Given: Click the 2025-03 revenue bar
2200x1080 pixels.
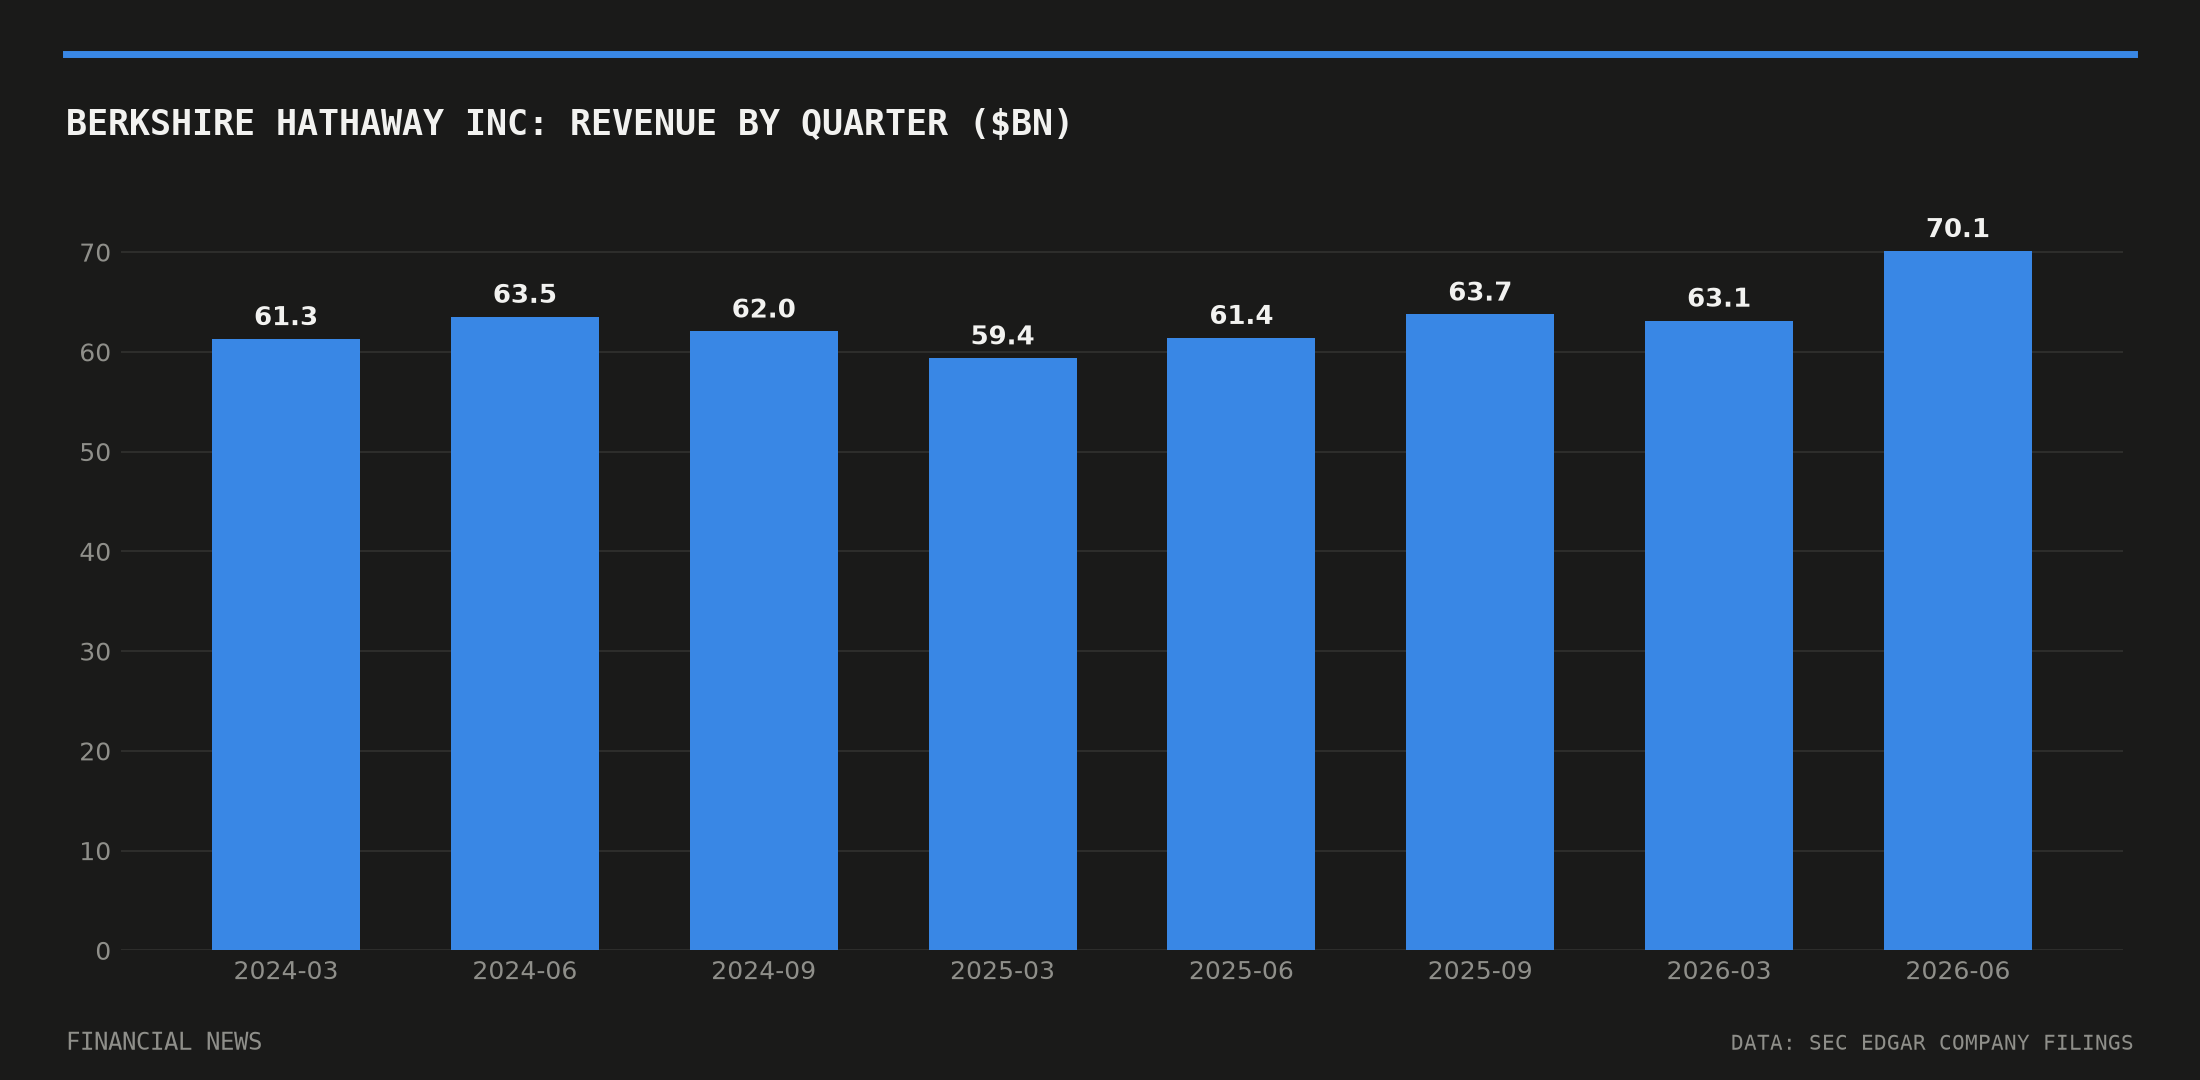Looking at the screenshot, I should (x=1003, y=654).
